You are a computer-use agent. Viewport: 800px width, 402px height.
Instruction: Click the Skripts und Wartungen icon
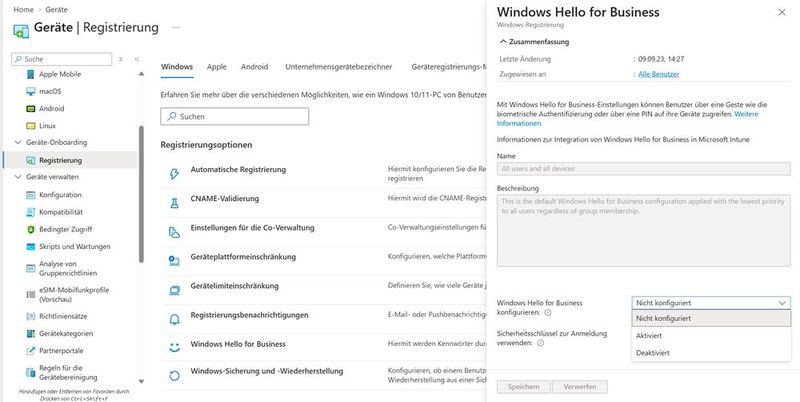coord(31,247)
